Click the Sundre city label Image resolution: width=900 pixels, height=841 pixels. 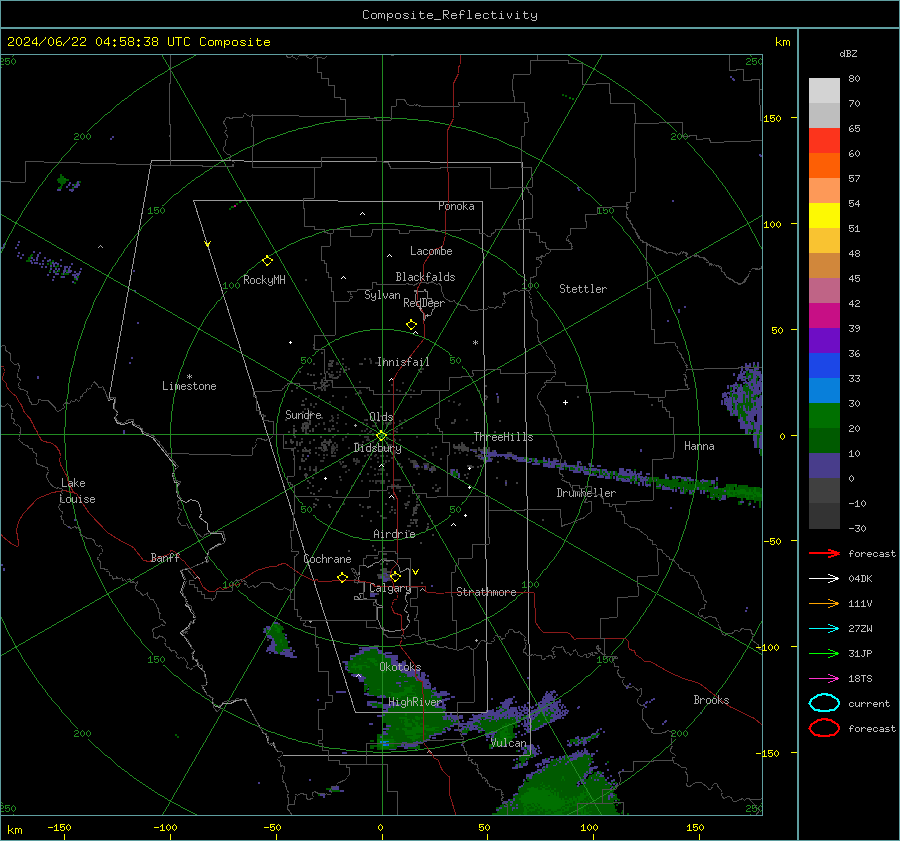click(303, 414)
